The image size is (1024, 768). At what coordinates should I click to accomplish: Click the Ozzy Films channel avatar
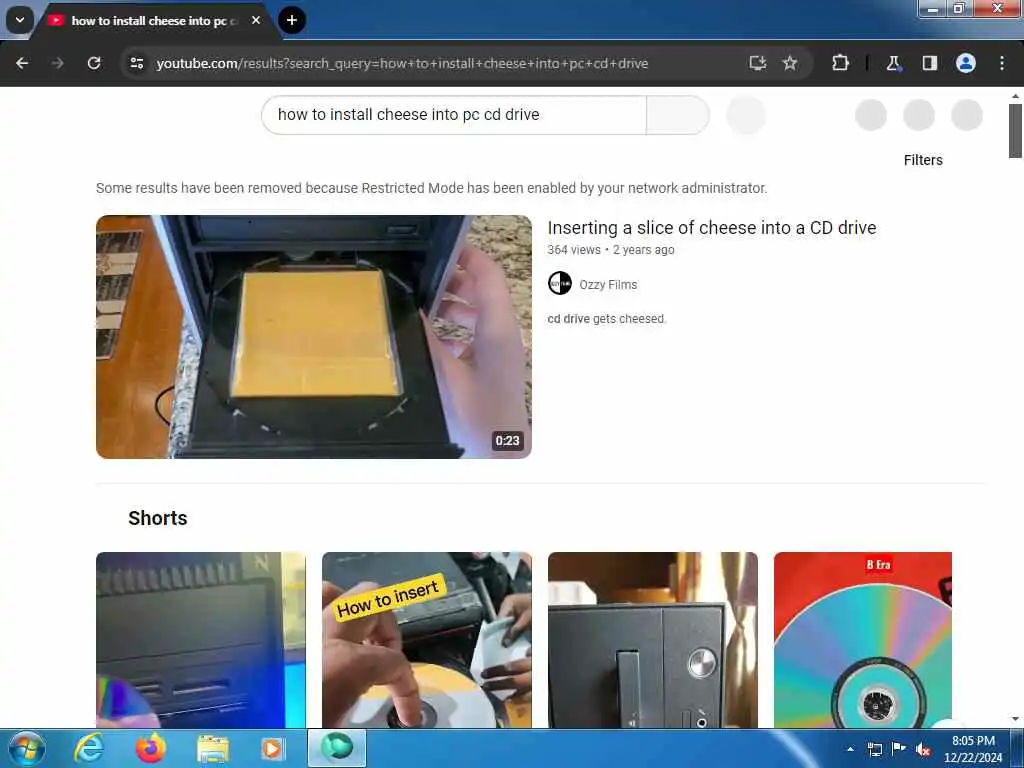point(560,283)
